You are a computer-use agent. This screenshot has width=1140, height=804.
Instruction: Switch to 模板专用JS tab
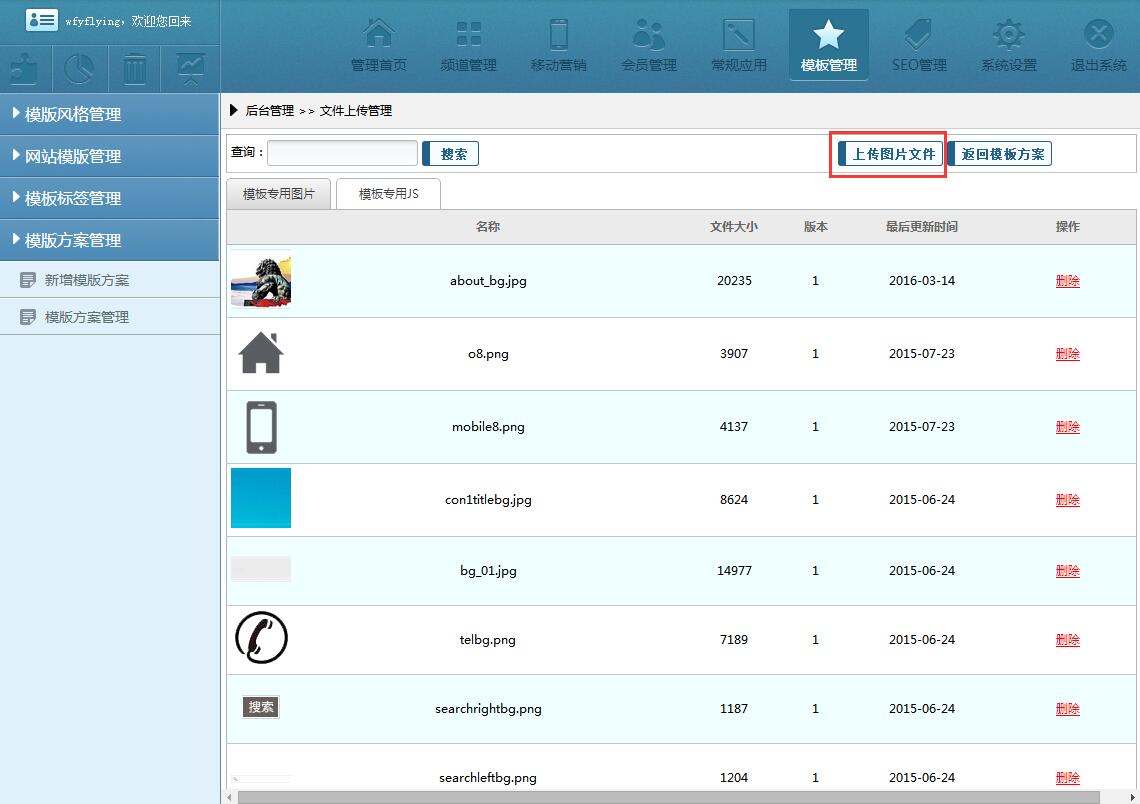pyautogui.click(x=388, y=194)
